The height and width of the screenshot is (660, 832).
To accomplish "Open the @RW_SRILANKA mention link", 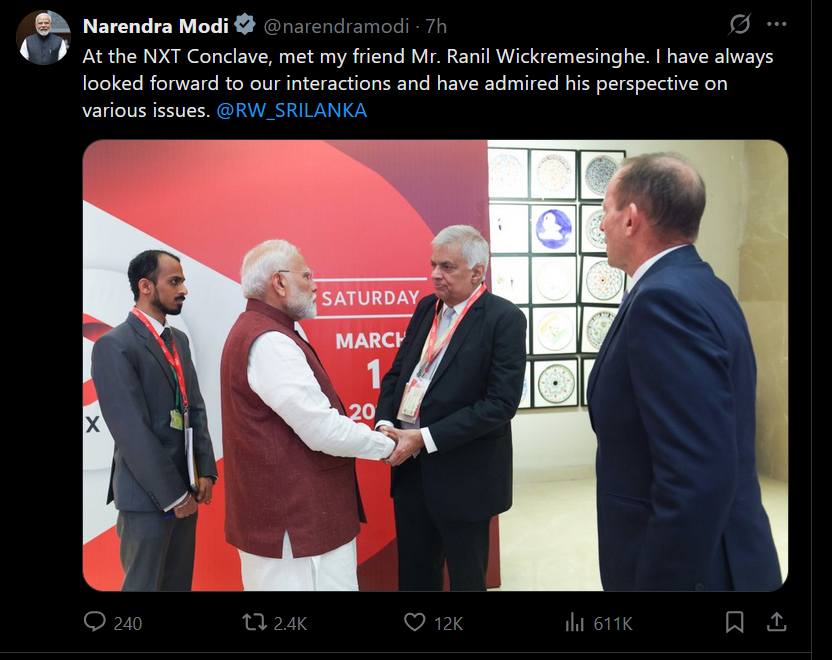I will click(292, 111).
